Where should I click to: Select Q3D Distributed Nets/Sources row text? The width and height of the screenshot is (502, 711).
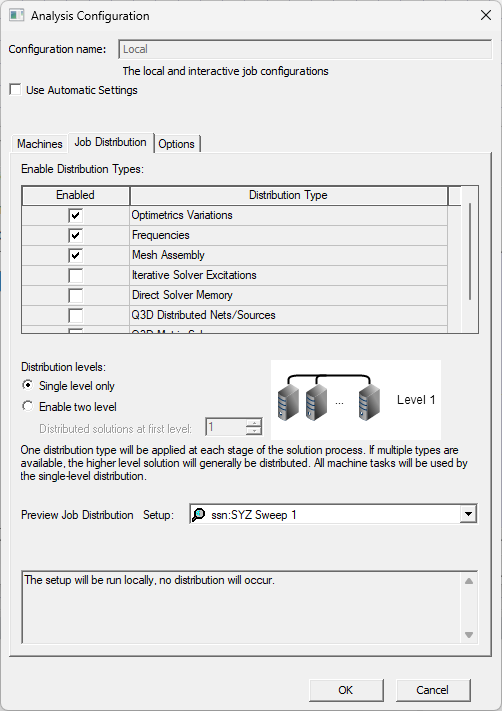204,315
